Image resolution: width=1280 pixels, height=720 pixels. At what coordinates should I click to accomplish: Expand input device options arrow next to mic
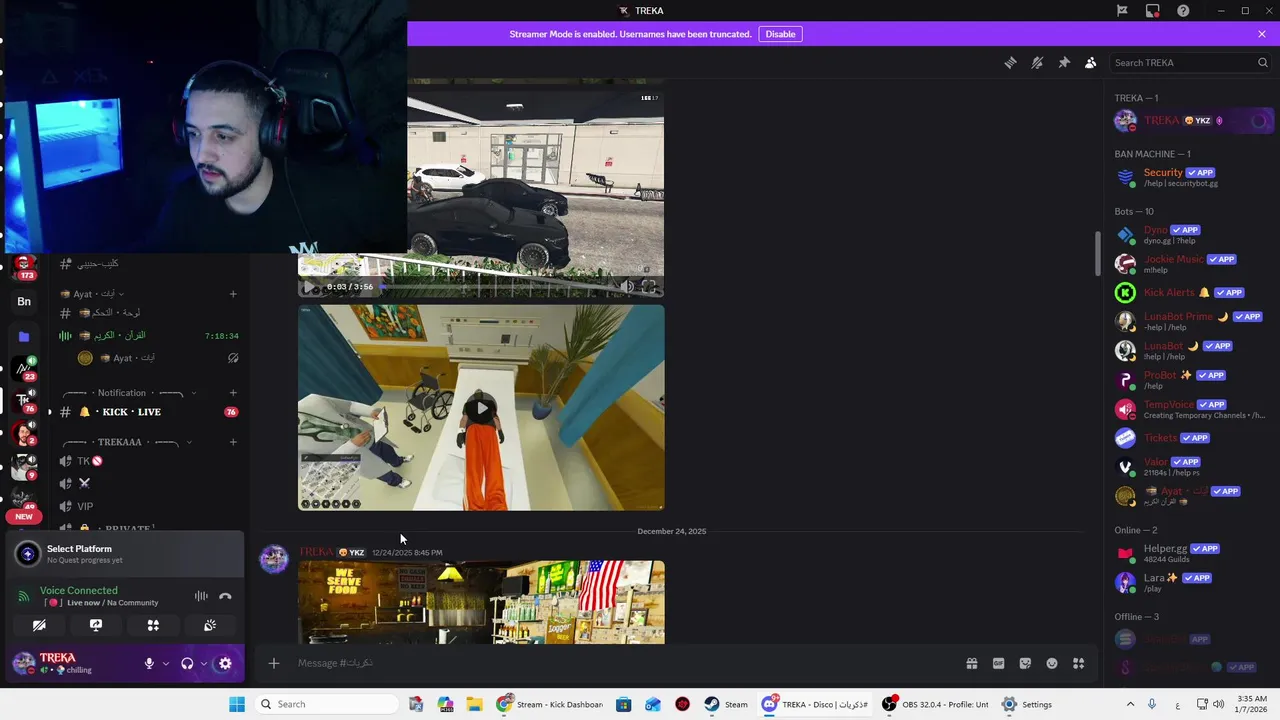coord(166,663)
